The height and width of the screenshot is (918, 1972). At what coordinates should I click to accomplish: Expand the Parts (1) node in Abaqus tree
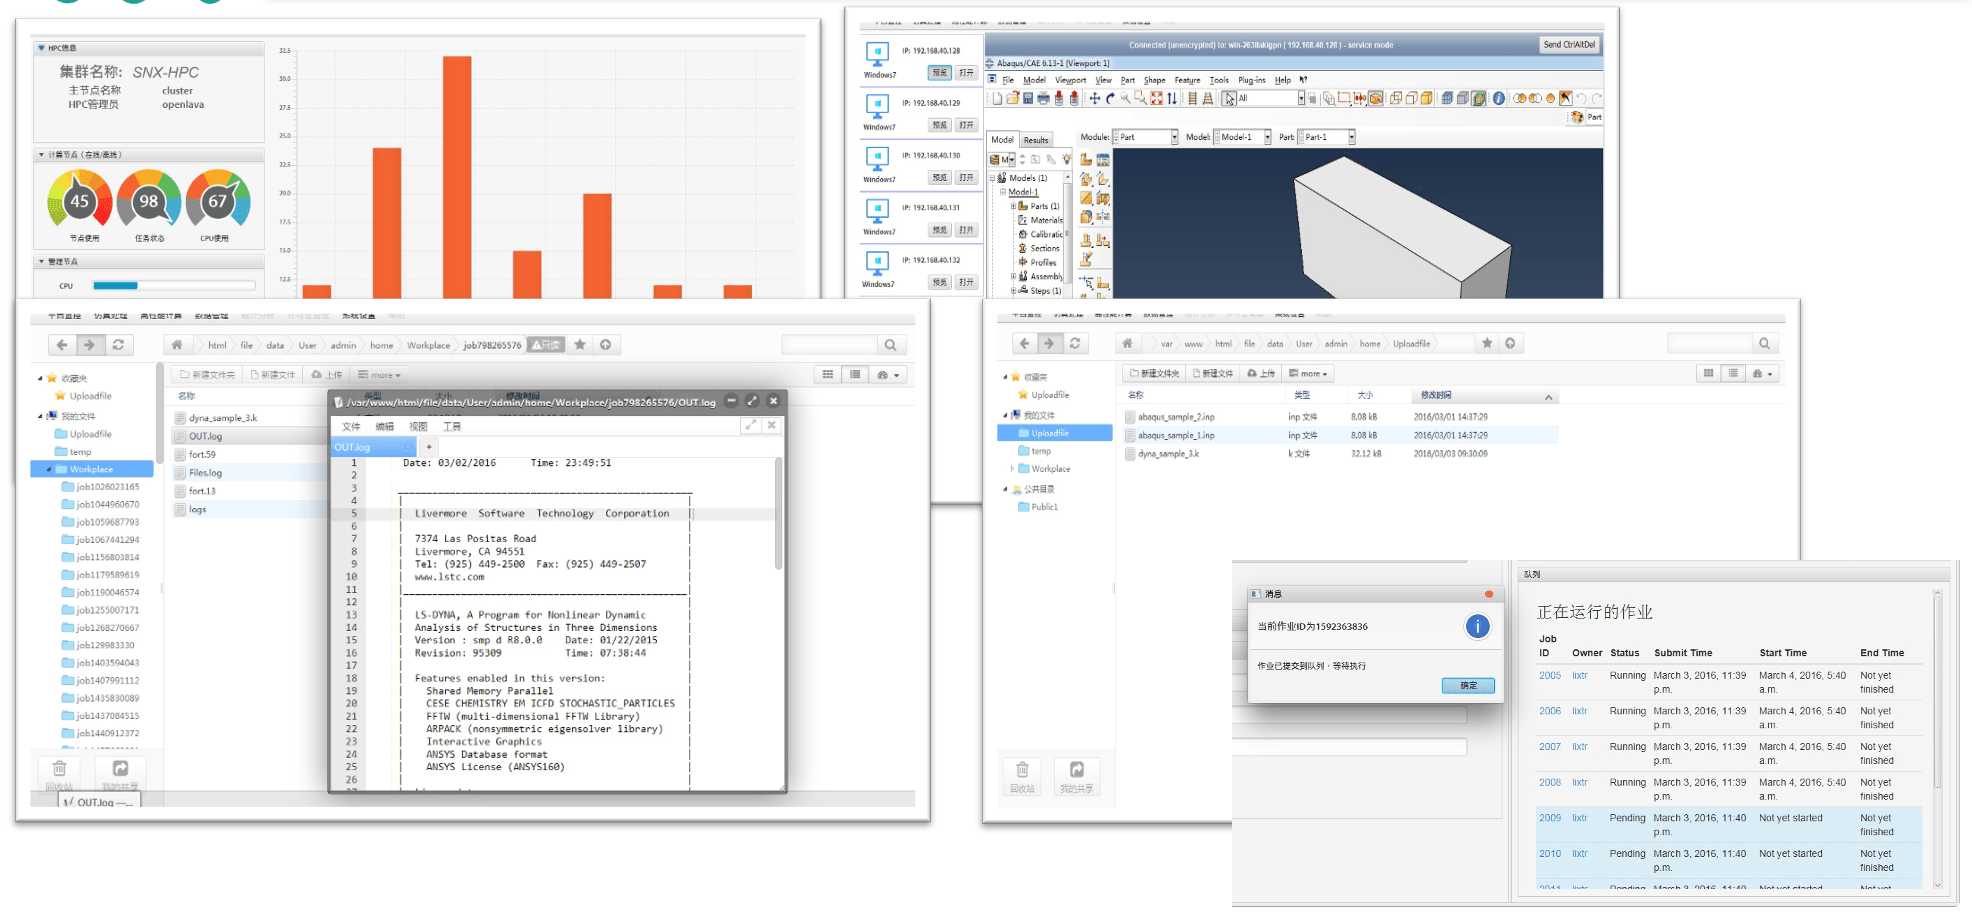(1013, 206)
